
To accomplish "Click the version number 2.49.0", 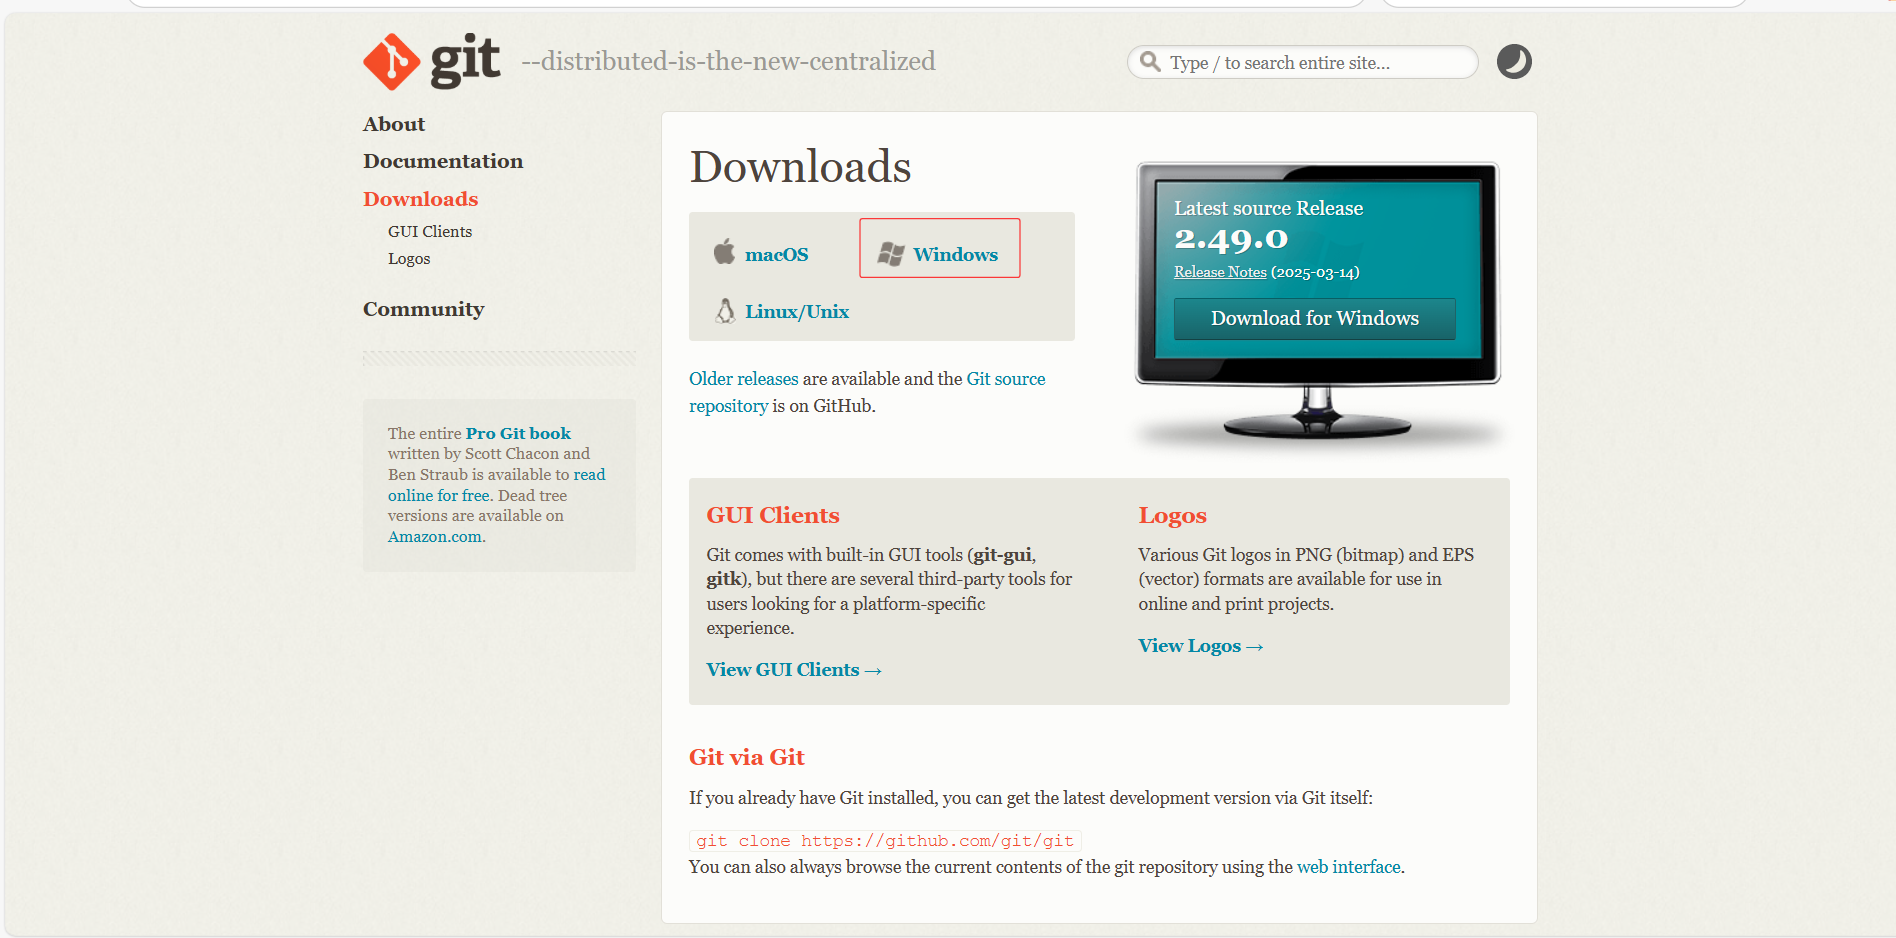I will [x=1231, y=239].
